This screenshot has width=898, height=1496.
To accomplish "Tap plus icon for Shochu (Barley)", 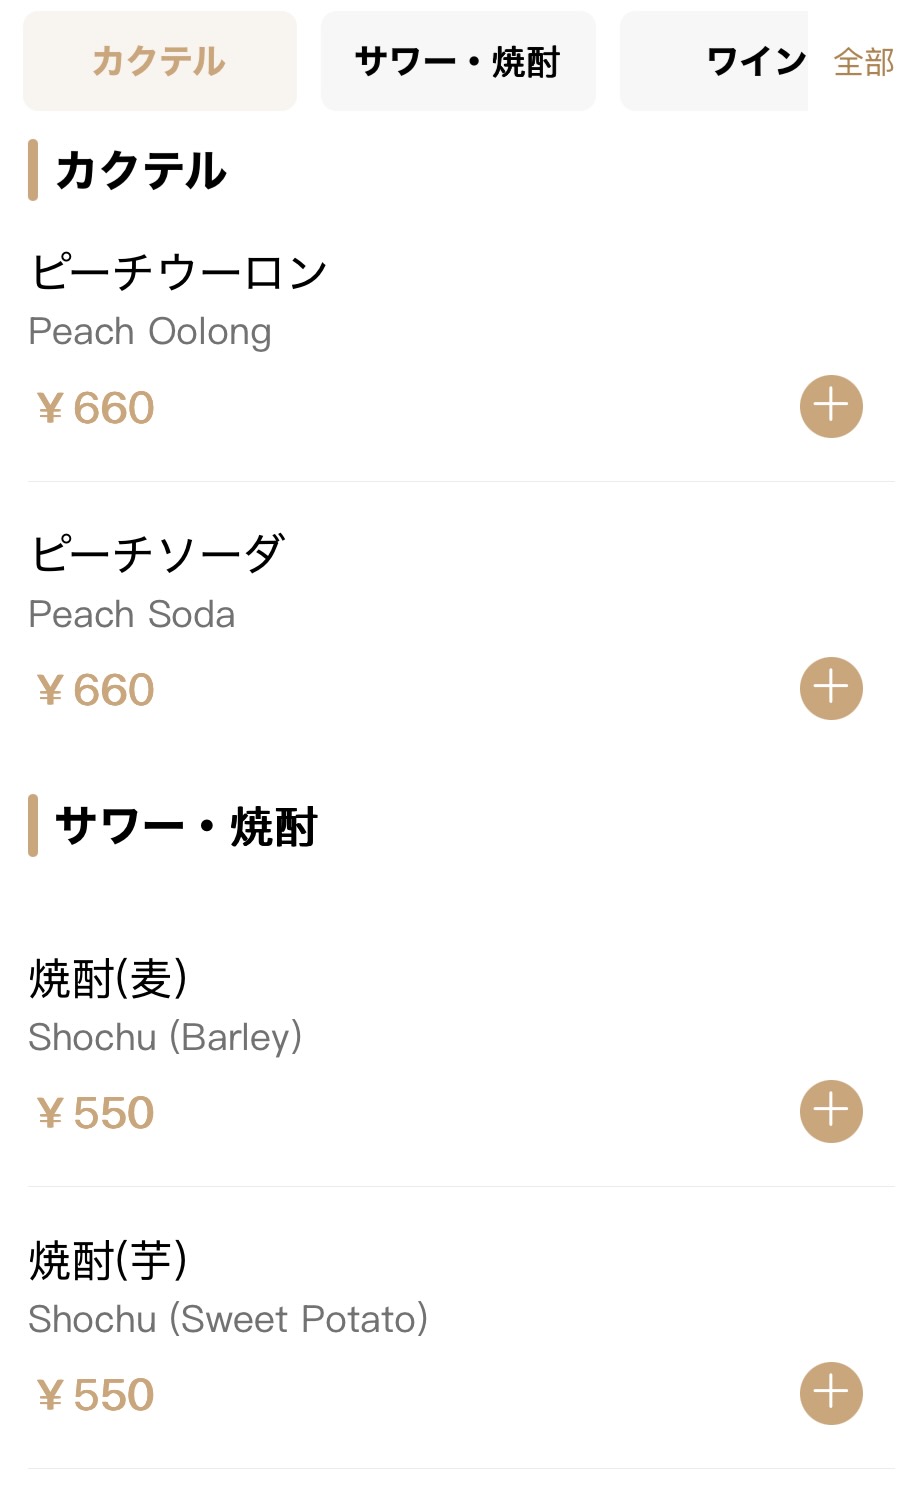I will (831, 1111).
